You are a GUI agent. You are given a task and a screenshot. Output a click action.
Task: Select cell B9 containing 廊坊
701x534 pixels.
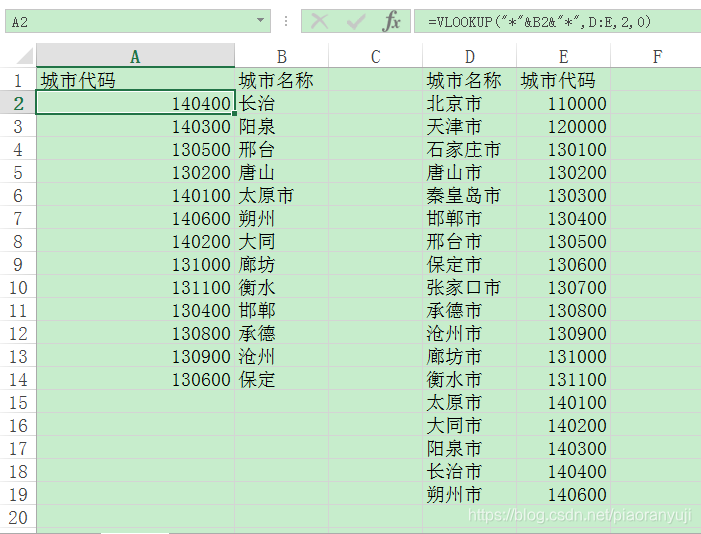pyautogui.click(x=282, y=264)
